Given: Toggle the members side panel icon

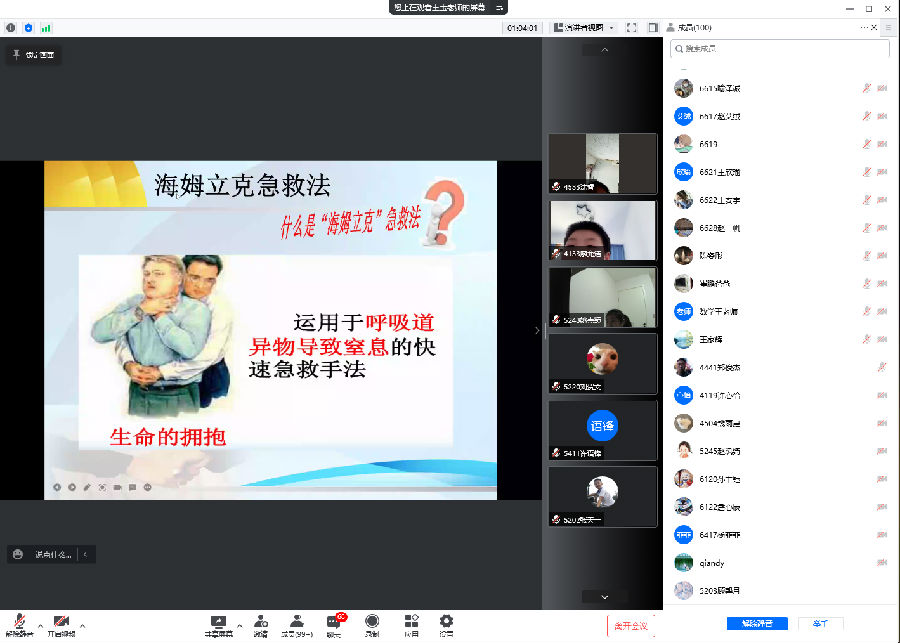Looking at the screenshot, I should [653, 28].
